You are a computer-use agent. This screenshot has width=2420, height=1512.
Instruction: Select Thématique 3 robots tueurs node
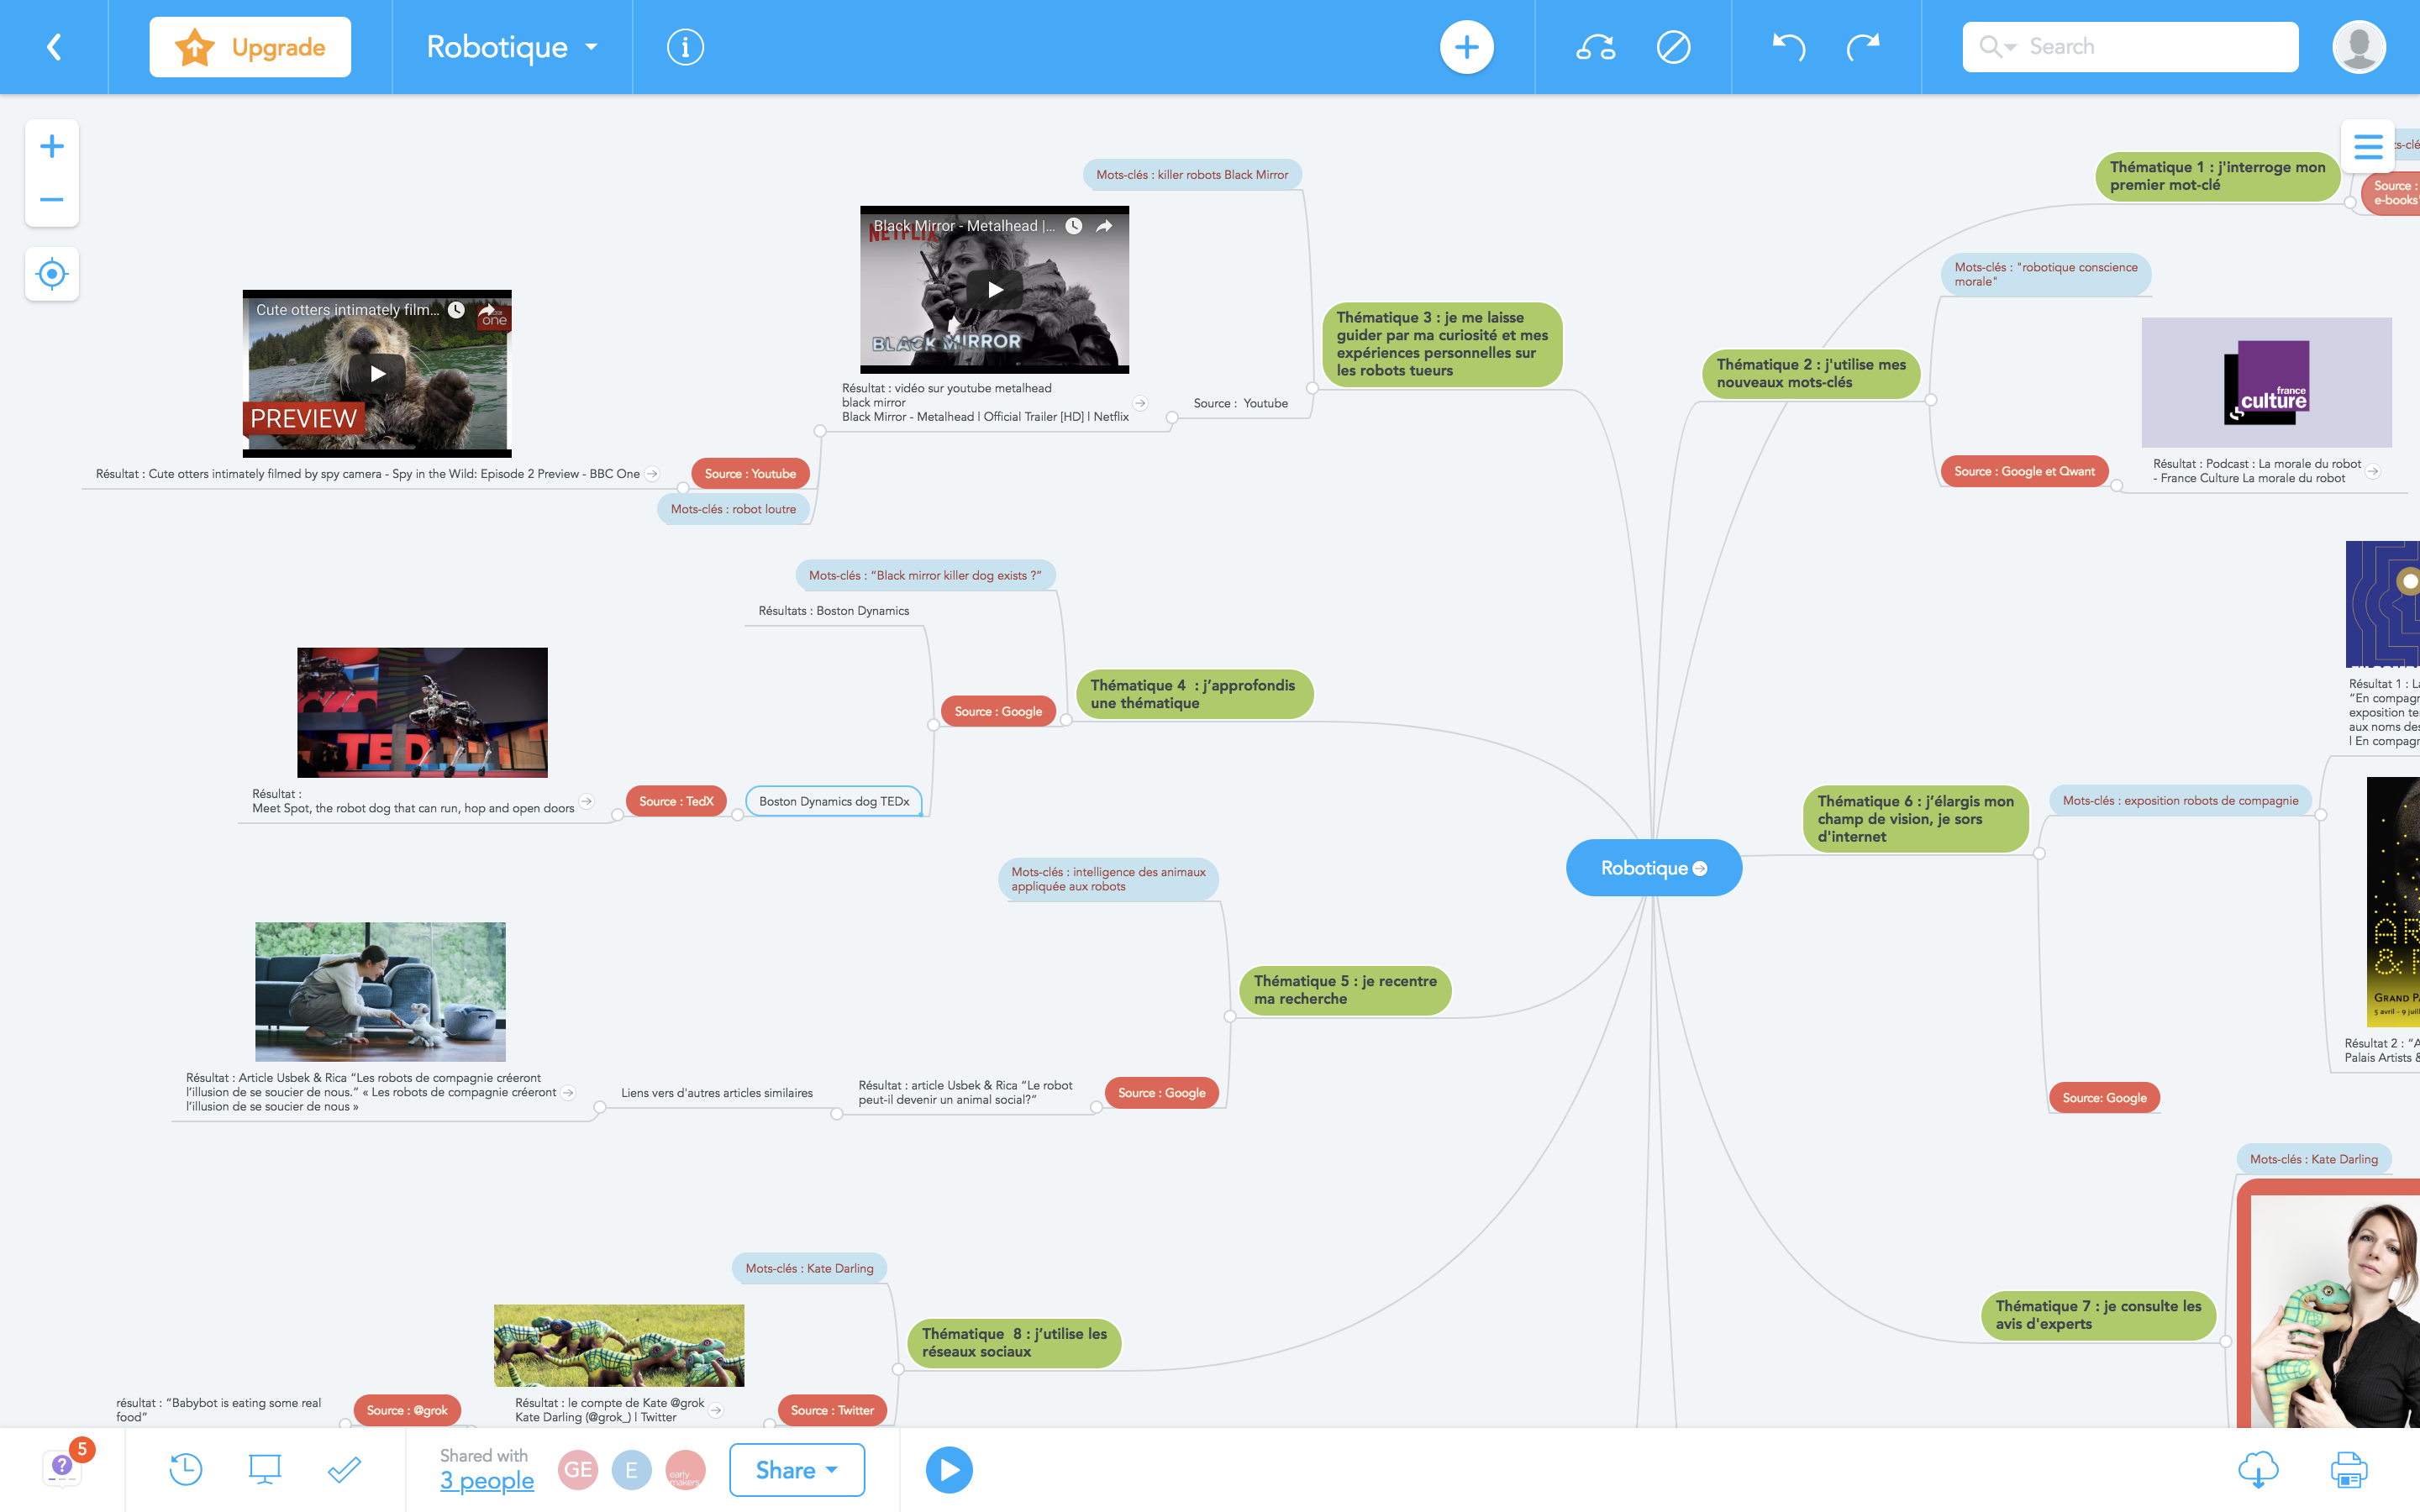pyautogui.click(x=1442, y=344)
